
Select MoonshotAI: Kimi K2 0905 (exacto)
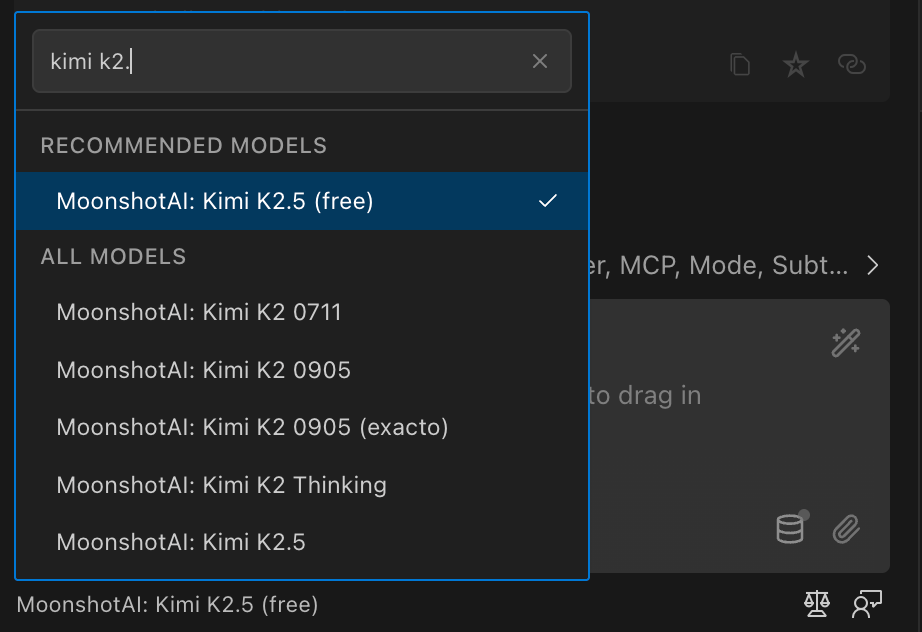pyautogui.click(x=252, y=428)
